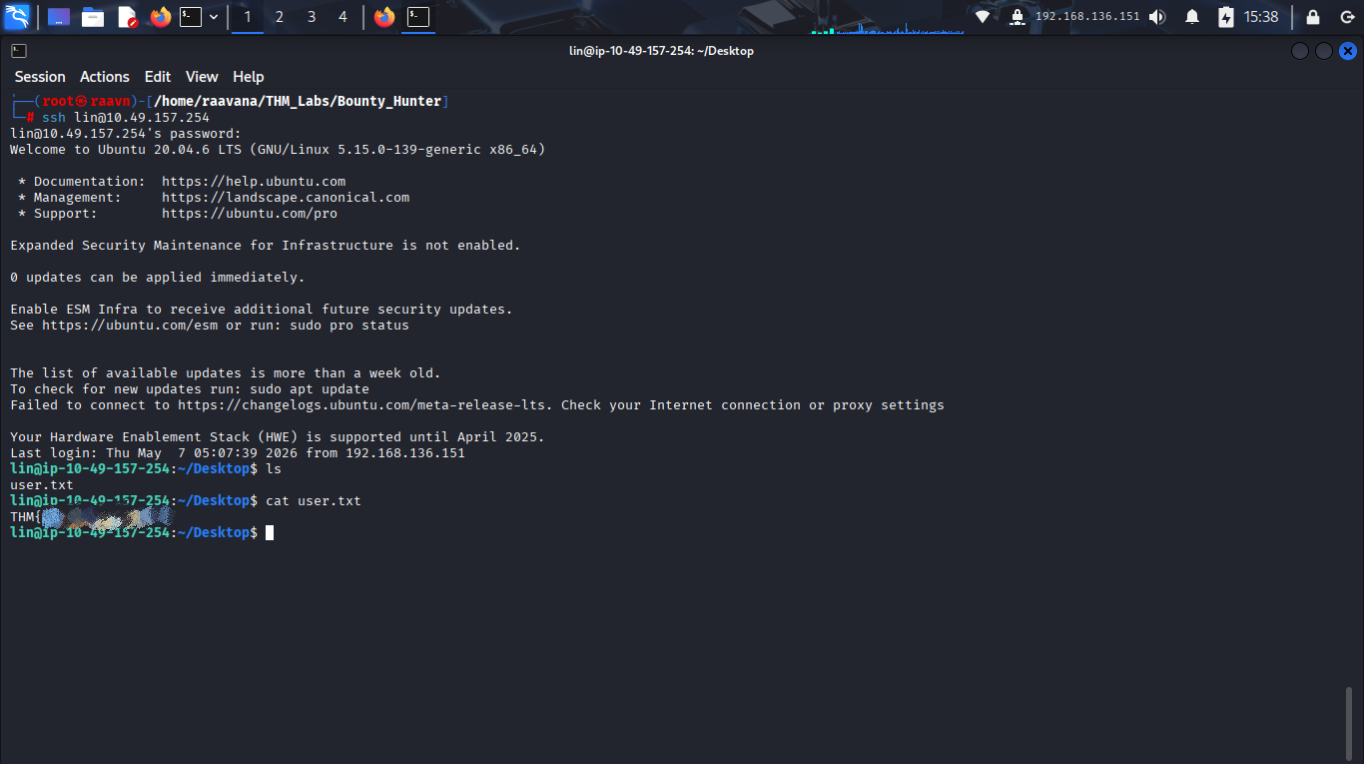Click the clock showing 15:38
This screenshot has width=1364, height=764.
tap(1261, 17)
